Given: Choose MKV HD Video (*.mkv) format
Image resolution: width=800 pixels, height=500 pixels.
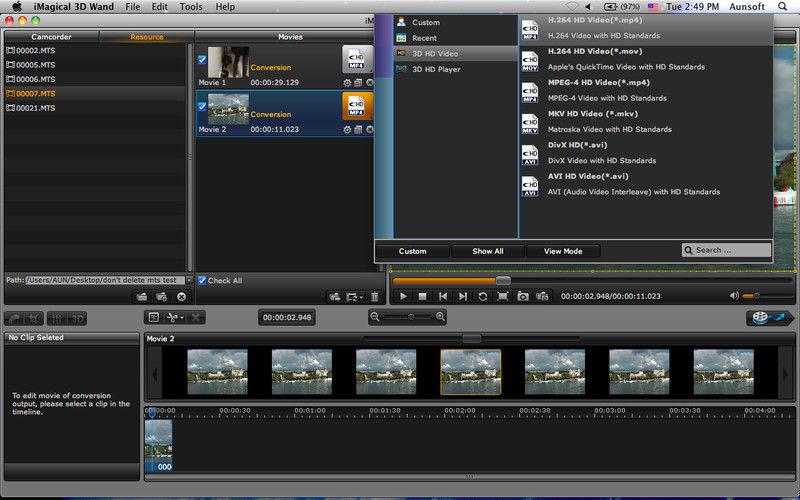Looking at the screenshot, I should click(x=646, y=121).
